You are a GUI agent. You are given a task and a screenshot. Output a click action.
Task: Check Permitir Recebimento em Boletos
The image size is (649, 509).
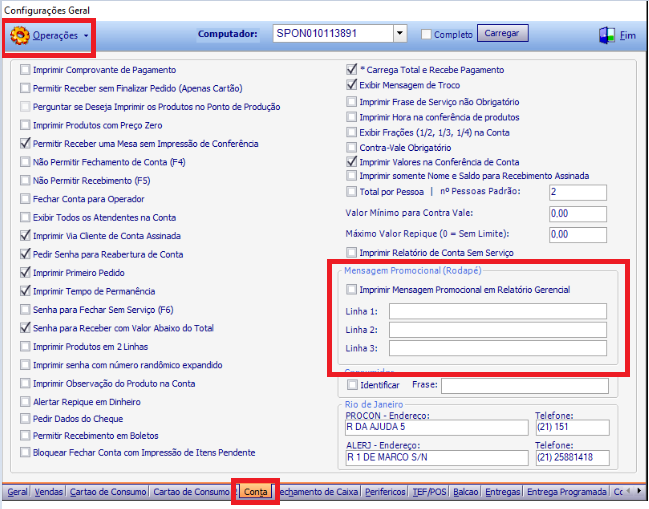tap(25, 435)
